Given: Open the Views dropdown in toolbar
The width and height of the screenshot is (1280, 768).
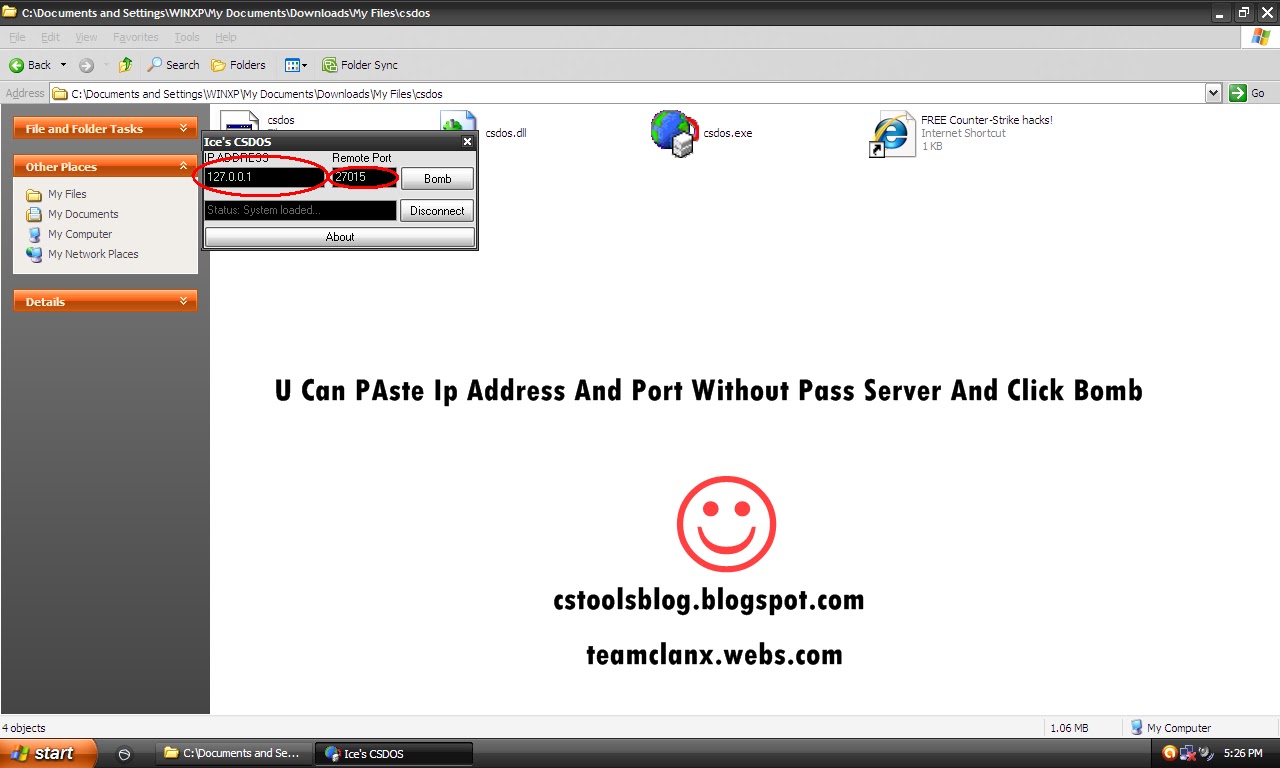Looking at the screenshot, I should [x=296, y=65].
